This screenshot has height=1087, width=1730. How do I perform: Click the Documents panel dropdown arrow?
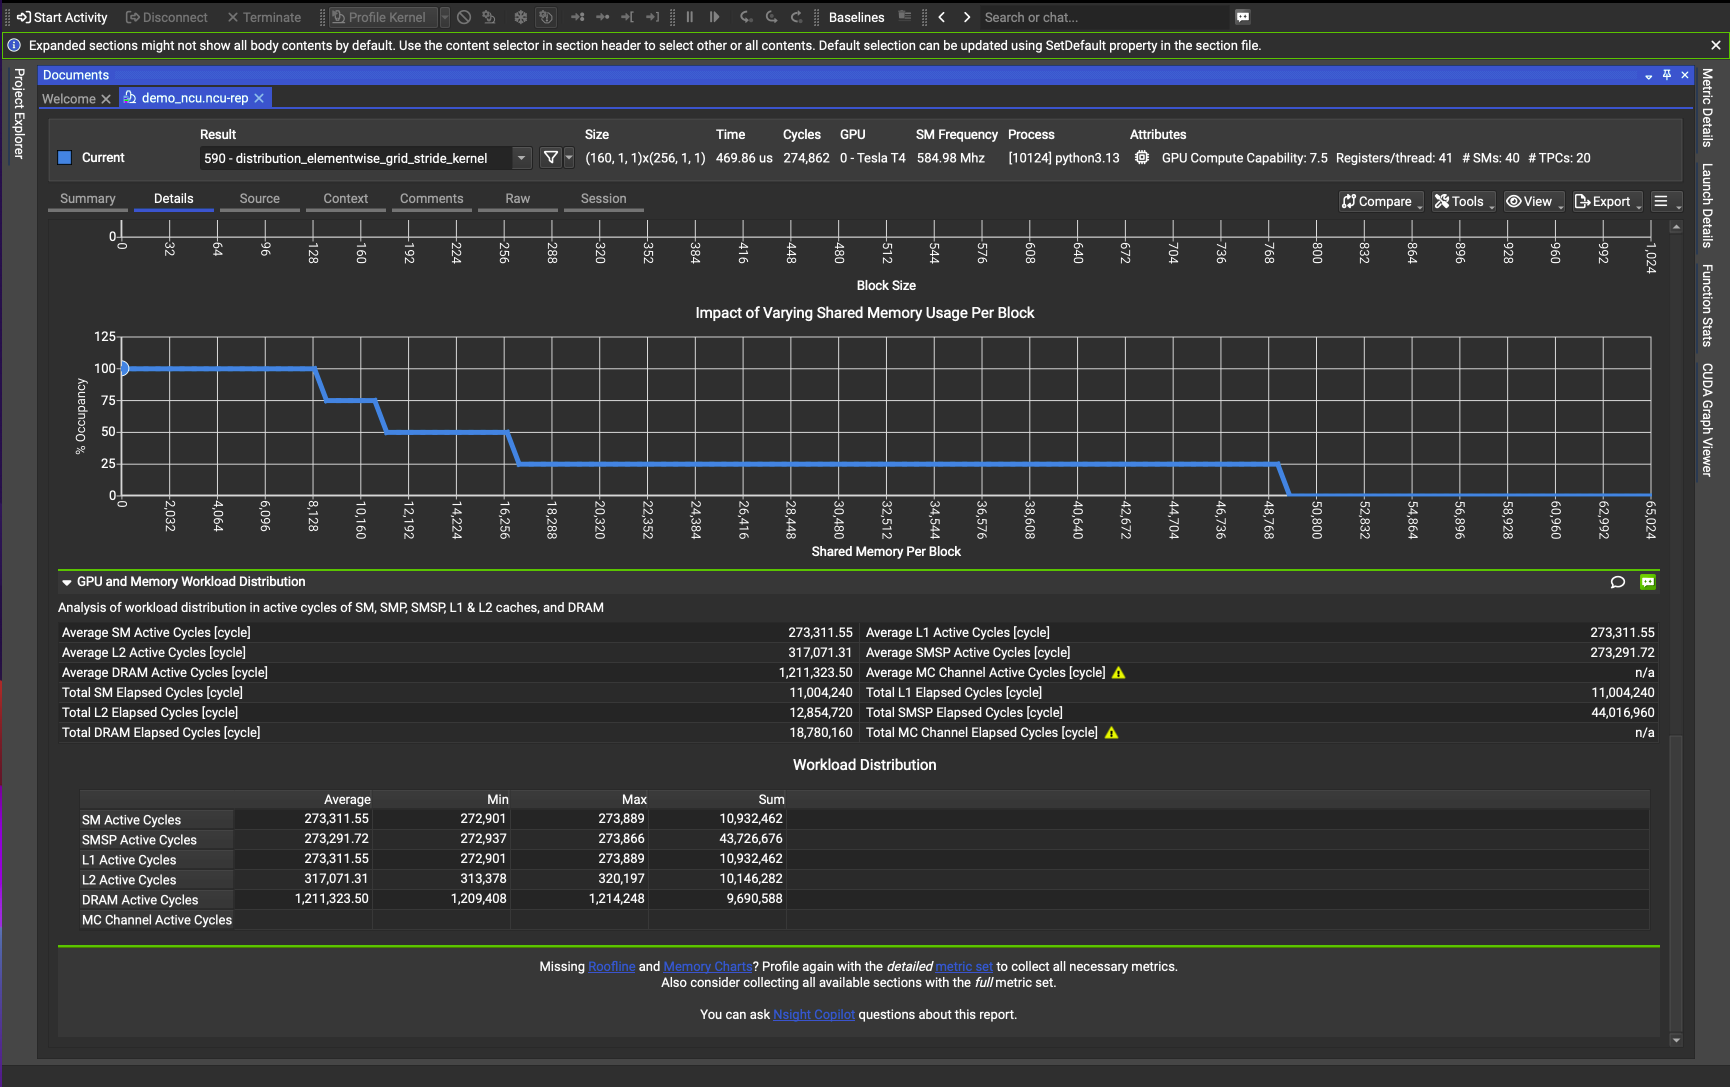(x=1648, y=76)
